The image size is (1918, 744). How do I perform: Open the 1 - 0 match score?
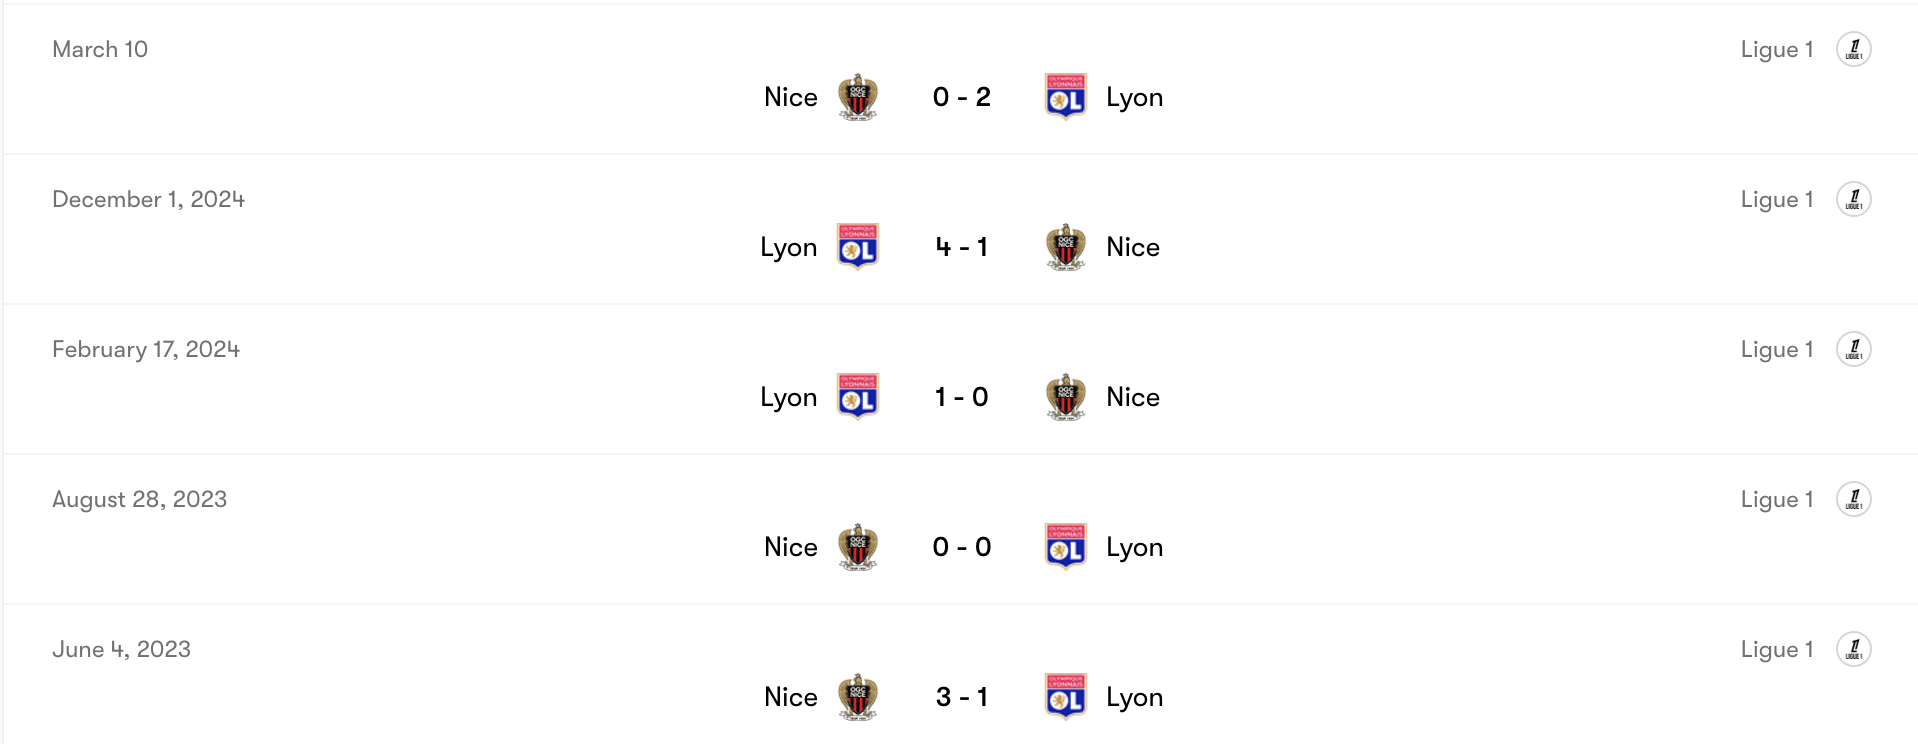[x=961, y=397]
